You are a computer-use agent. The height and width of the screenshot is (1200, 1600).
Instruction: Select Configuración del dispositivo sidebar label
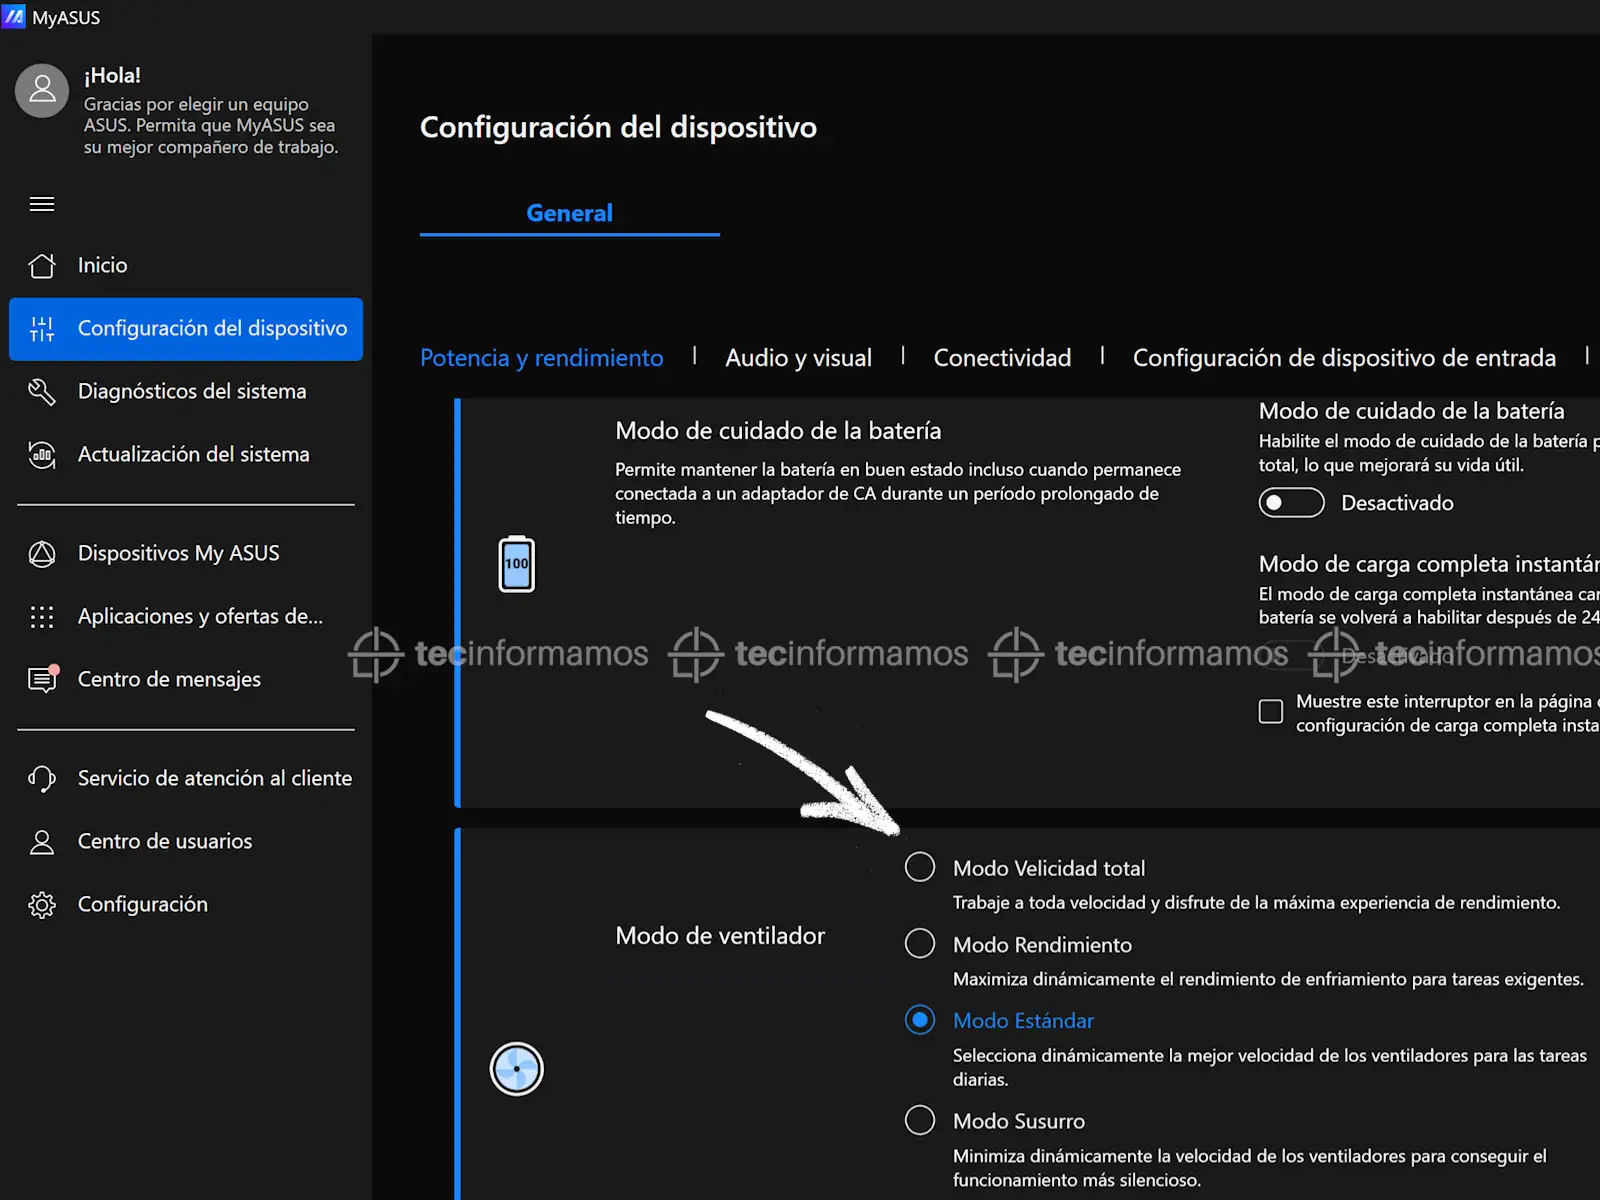point(213,328)
